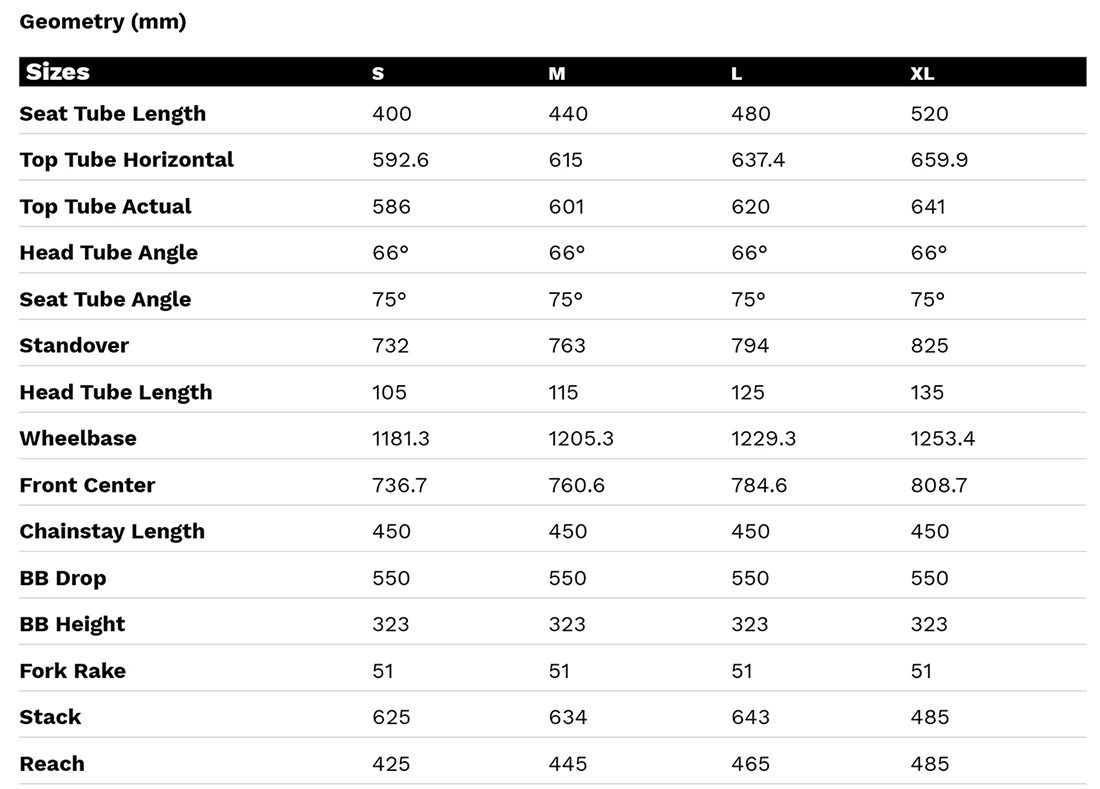Click the "Geometry (mm)" heading

click(x=102, y=22)
